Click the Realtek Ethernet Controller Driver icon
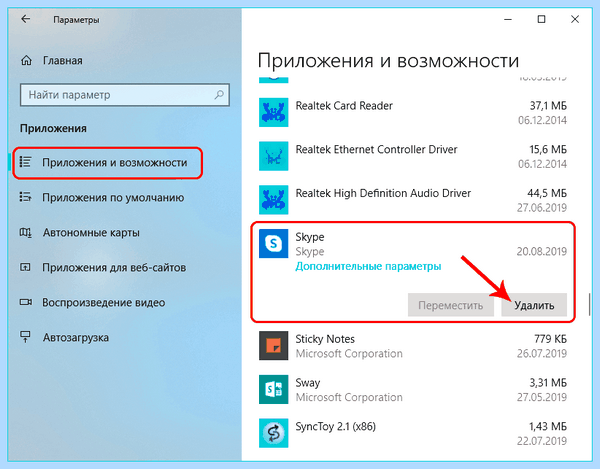600x469 pixels. click(273, 156)
